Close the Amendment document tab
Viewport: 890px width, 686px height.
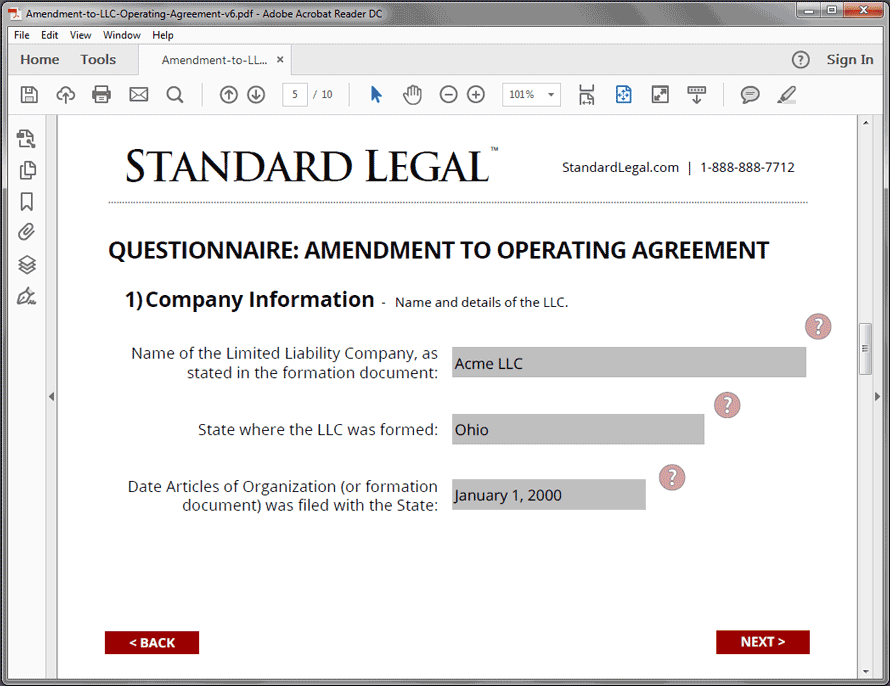(x=280, y=60)
